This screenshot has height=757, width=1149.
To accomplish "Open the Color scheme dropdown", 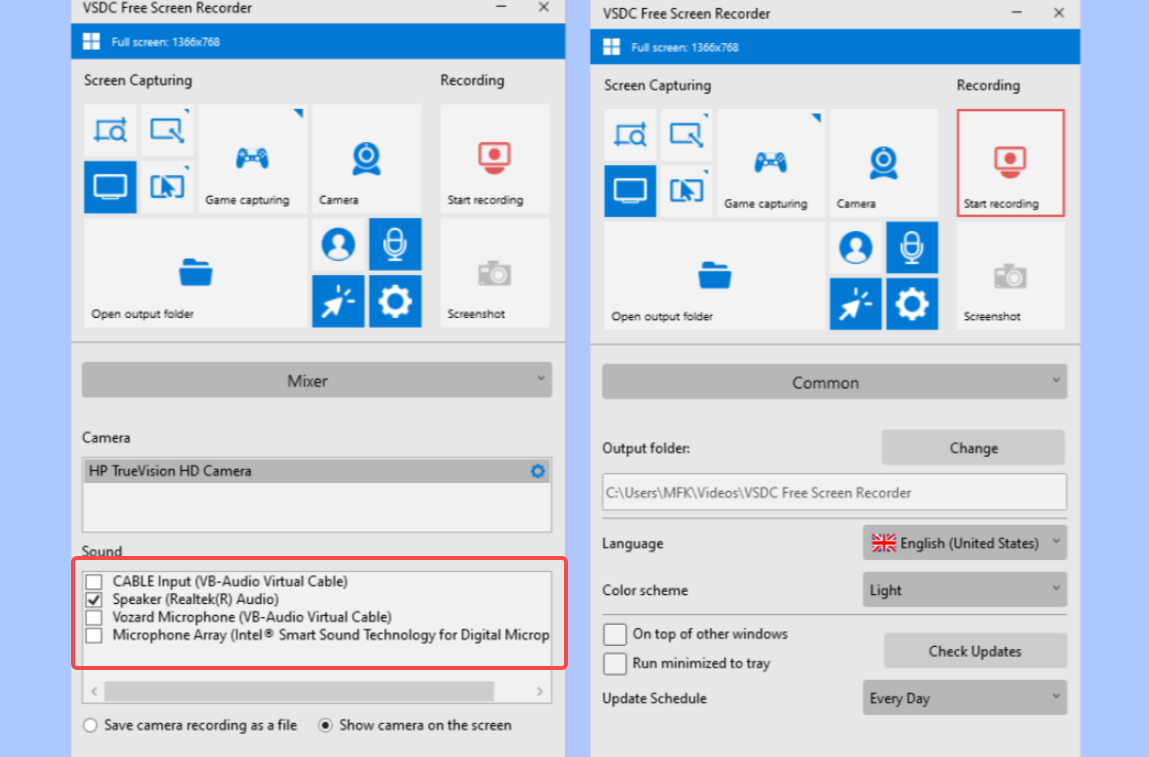I will (x=963, y=589).
